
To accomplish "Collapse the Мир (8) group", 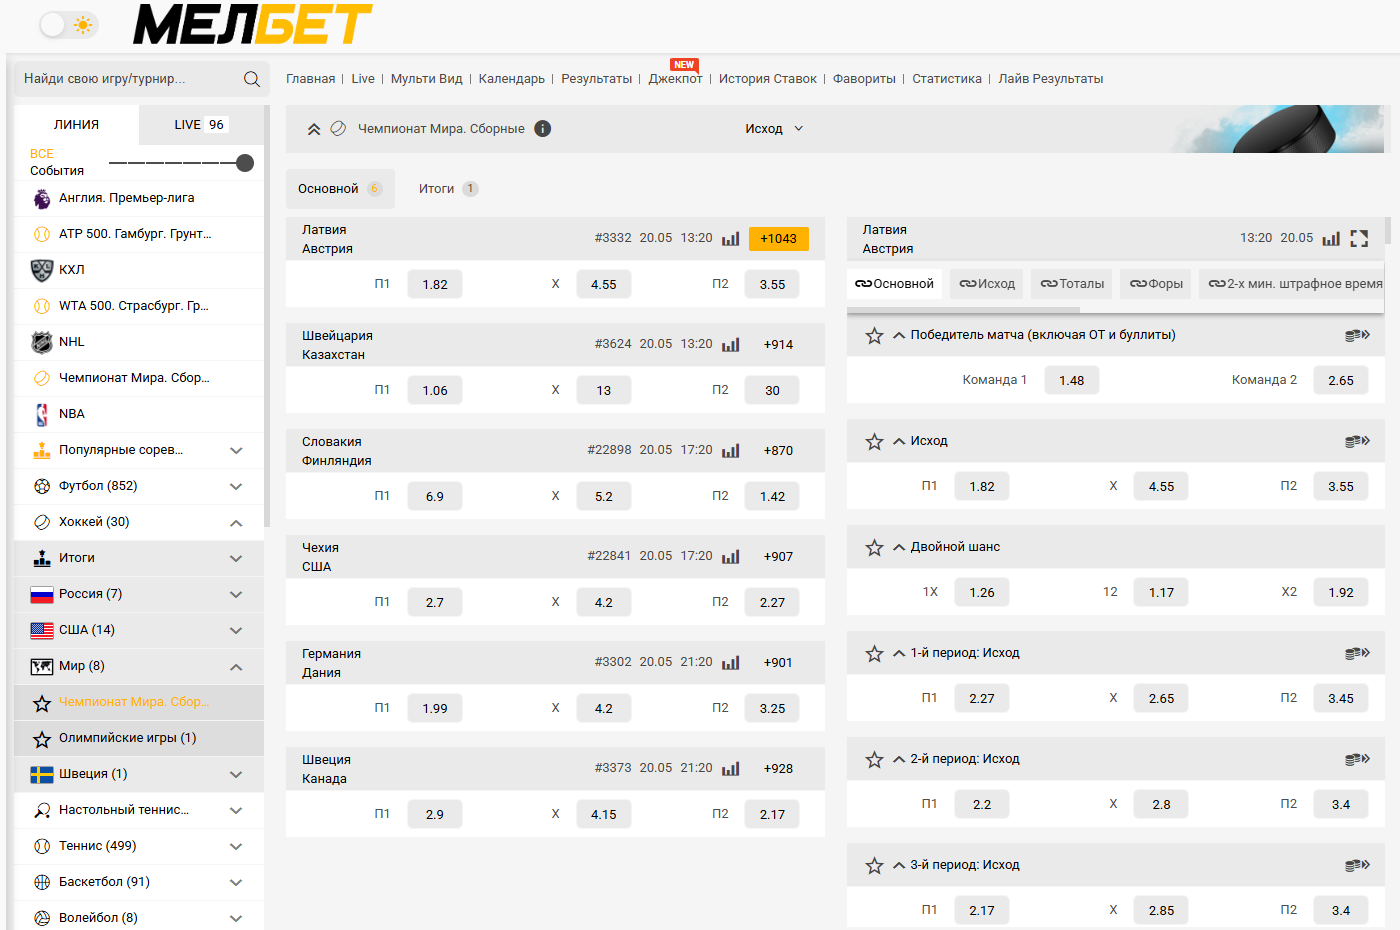I will point(236,666).
